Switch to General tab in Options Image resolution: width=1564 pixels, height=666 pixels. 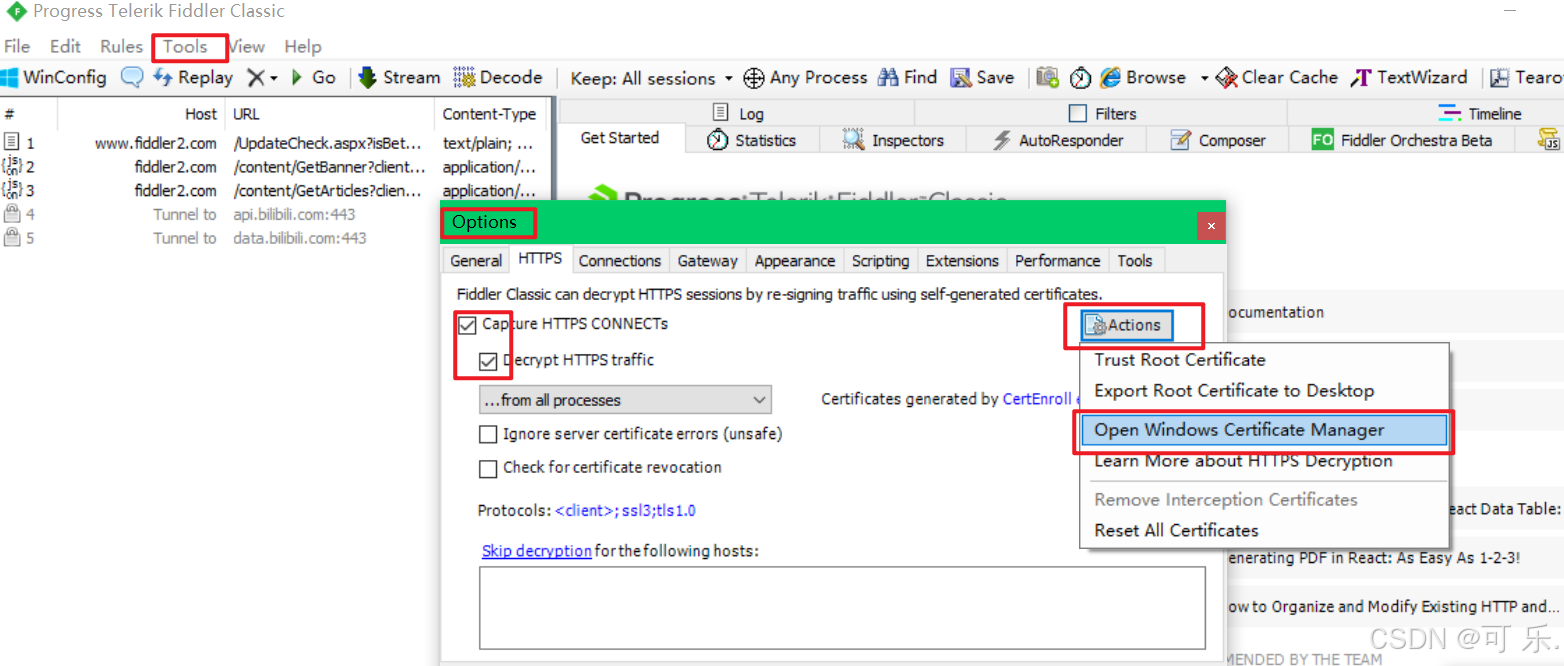pos(476,261)
